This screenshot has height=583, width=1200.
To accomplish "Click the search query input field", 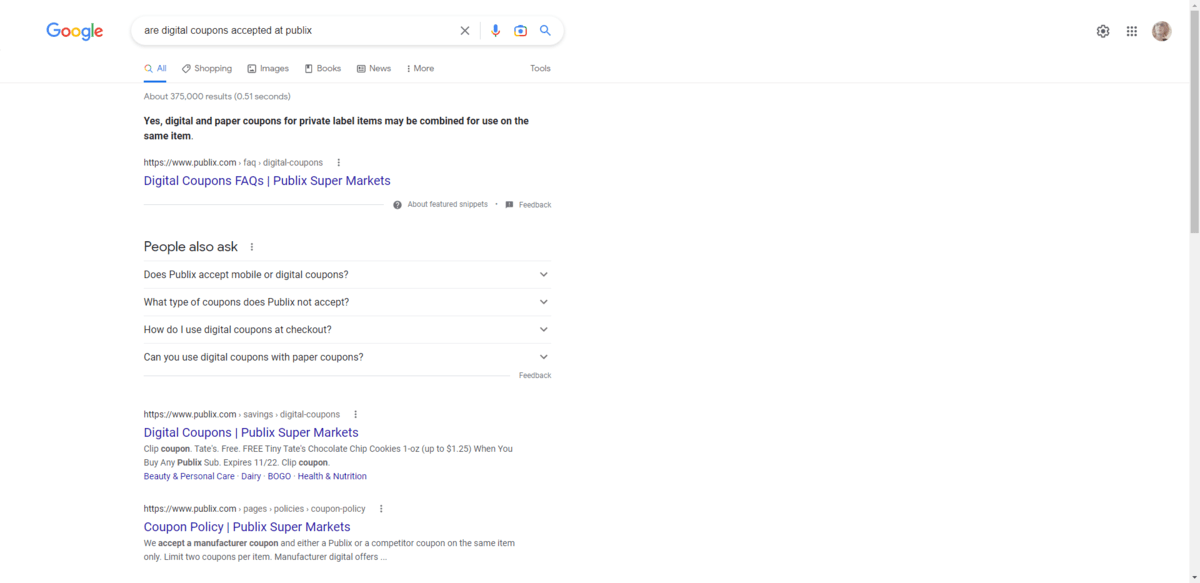I will click(x=297, y=31).
